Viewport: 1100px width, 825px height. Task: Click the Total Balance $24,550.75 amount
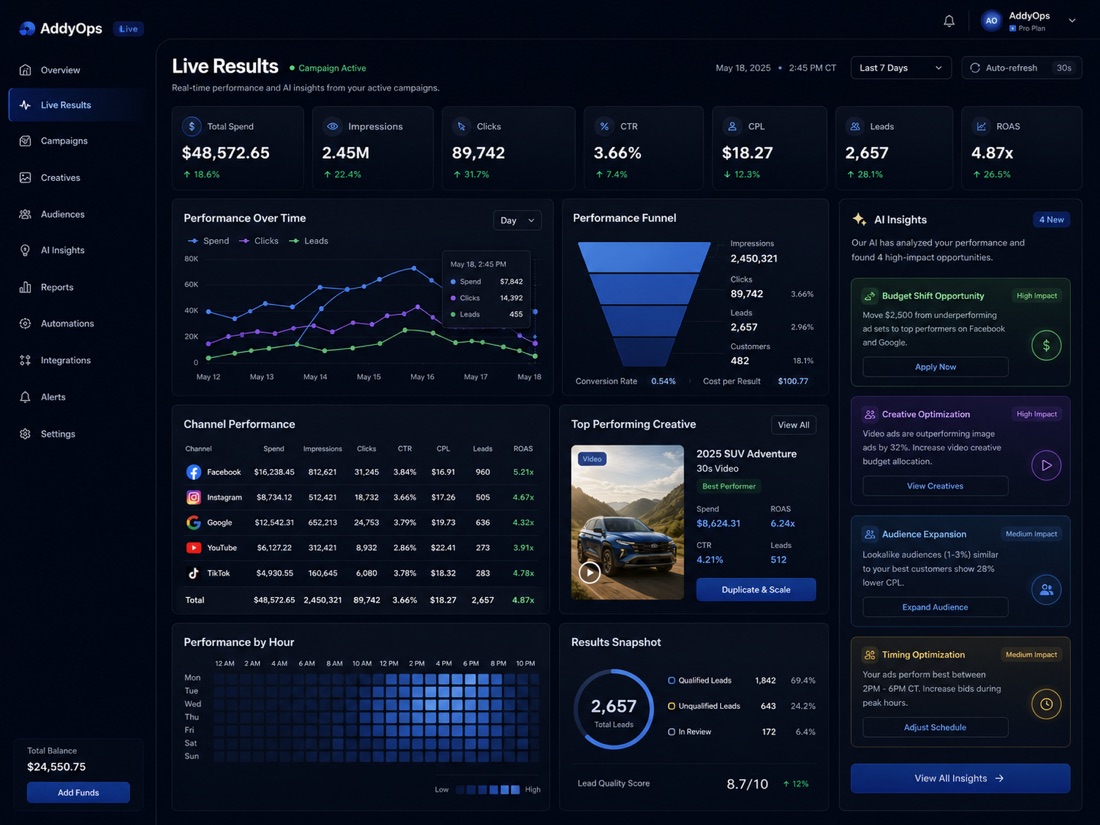[56, 767]
